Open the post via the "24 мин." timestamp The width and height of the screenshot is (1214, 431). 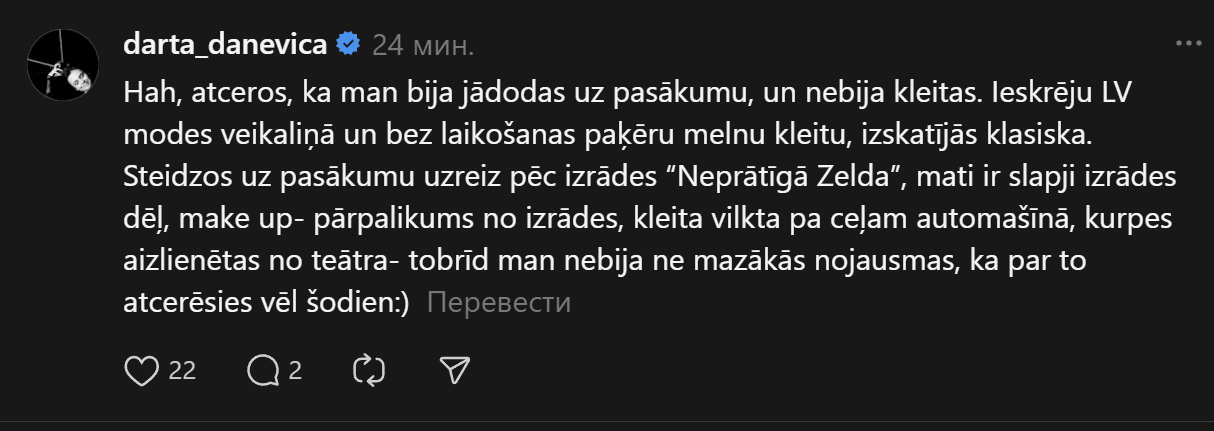(423, 46)
